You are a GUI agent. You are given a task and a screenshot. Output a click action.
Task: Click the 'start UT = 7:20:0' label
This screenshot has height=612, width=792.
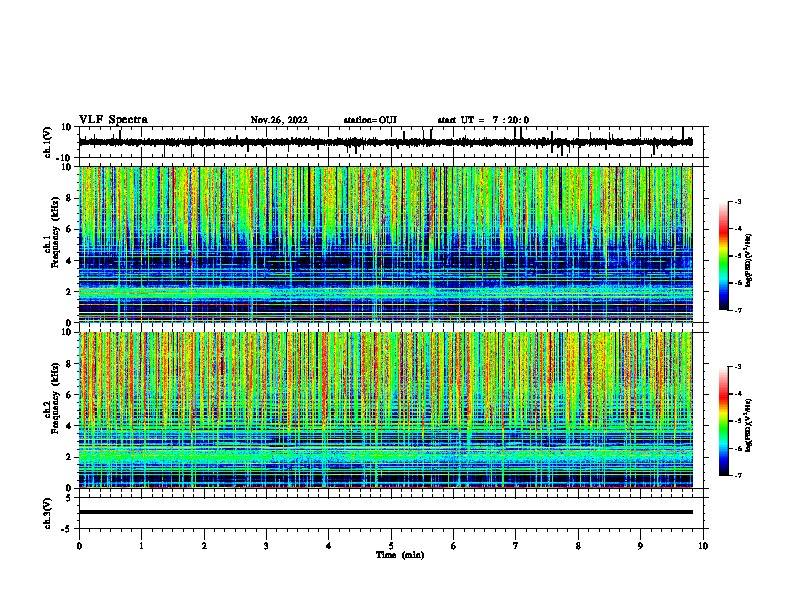point(483,120)
